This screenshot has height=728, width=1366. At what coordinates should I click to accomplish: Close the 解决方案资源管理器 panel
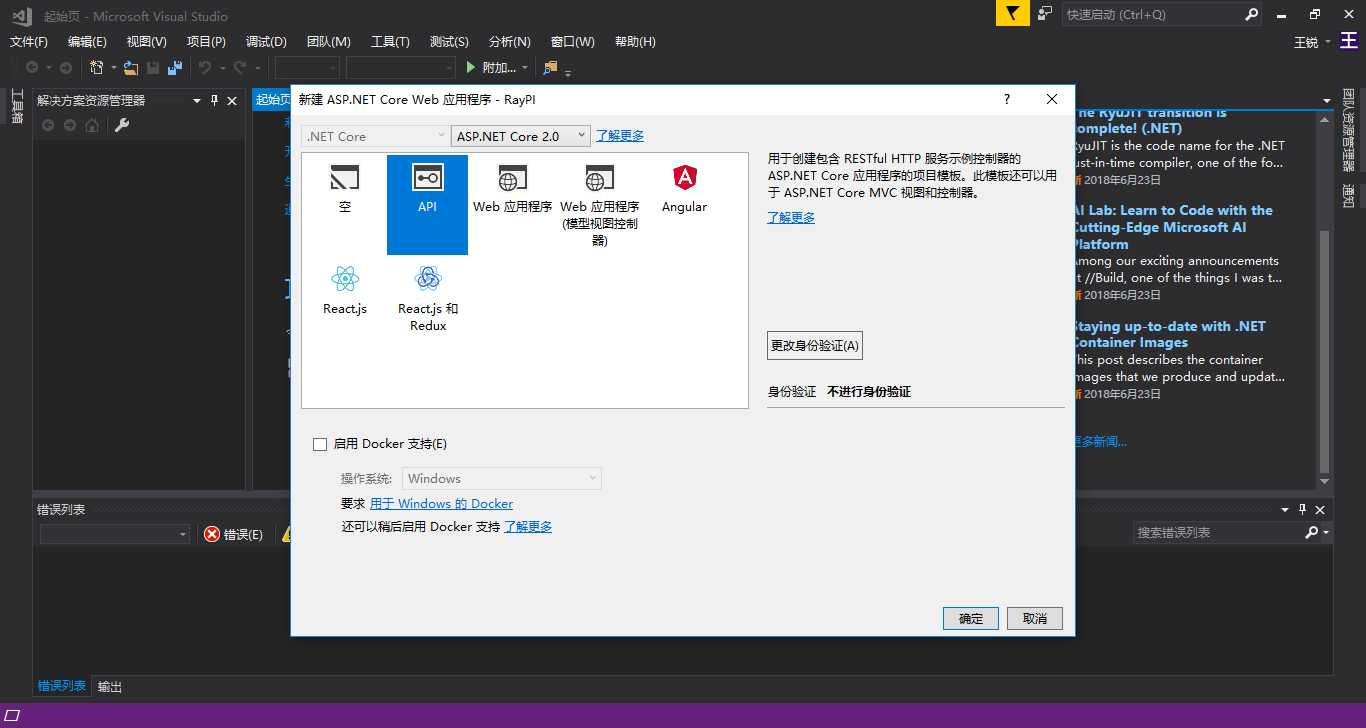click(232, 100)
